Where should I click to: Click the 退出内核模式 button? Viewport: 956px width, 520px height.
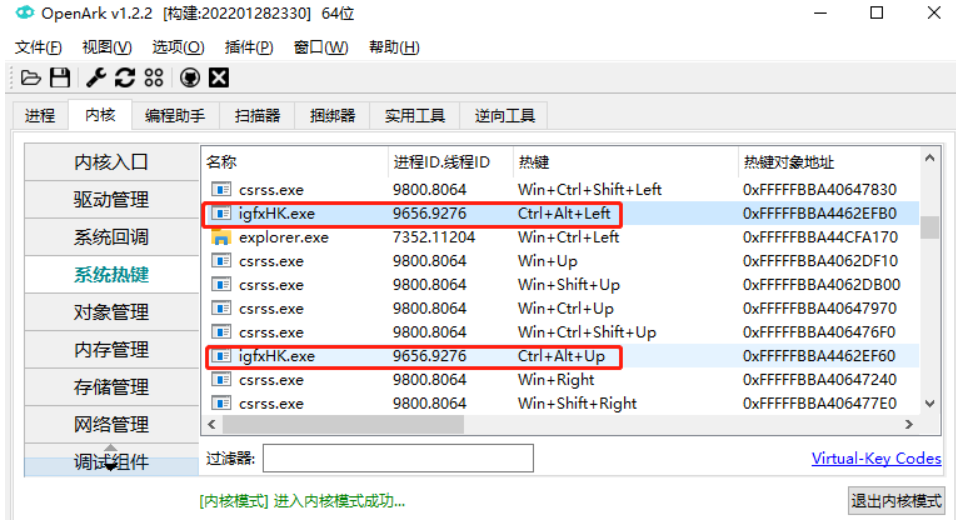click(x=896, y=501)
